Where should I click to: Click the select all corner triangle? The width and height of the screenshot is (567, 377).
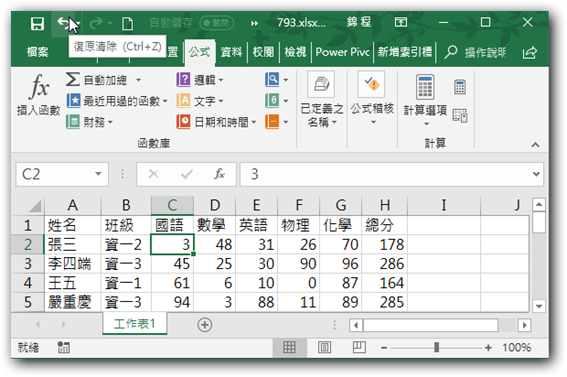(x=35, y=206)
